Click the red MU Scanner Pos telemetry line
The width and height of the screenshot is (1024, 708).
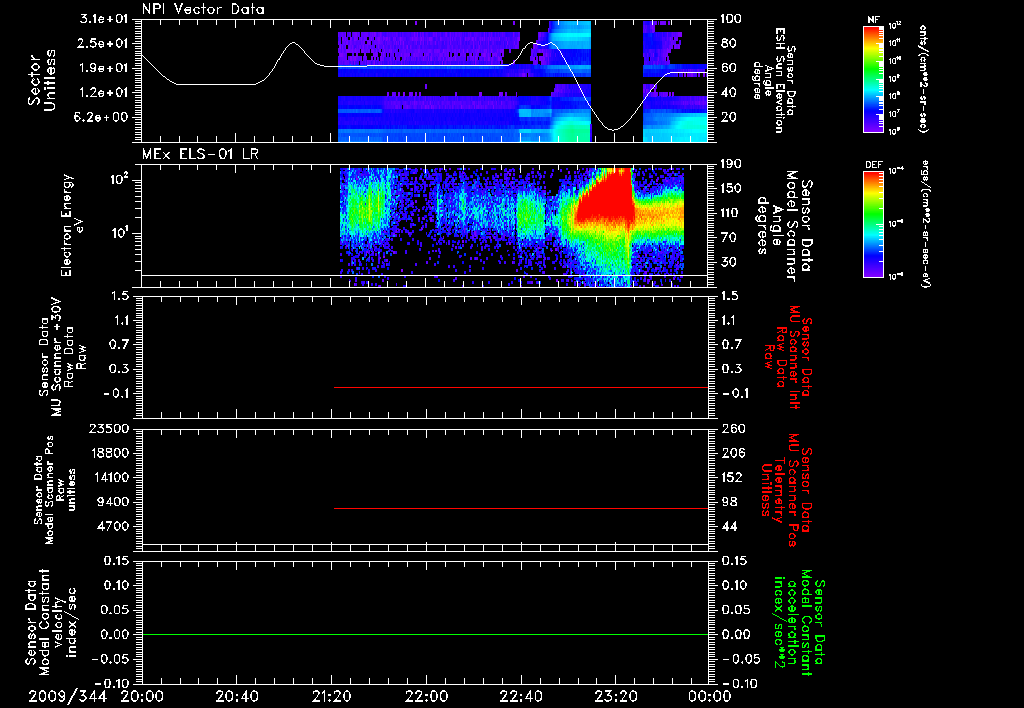[521, 508]
